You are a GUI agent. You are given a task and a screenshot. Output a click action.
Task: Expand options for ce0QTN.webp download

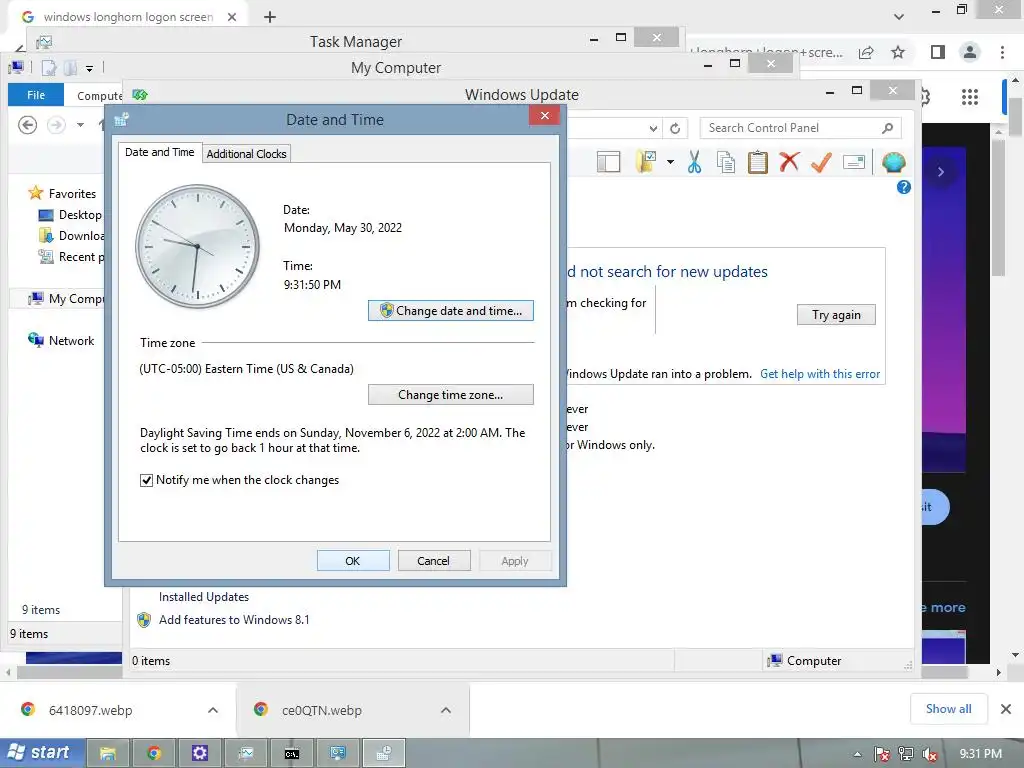[x=446, y=710]
